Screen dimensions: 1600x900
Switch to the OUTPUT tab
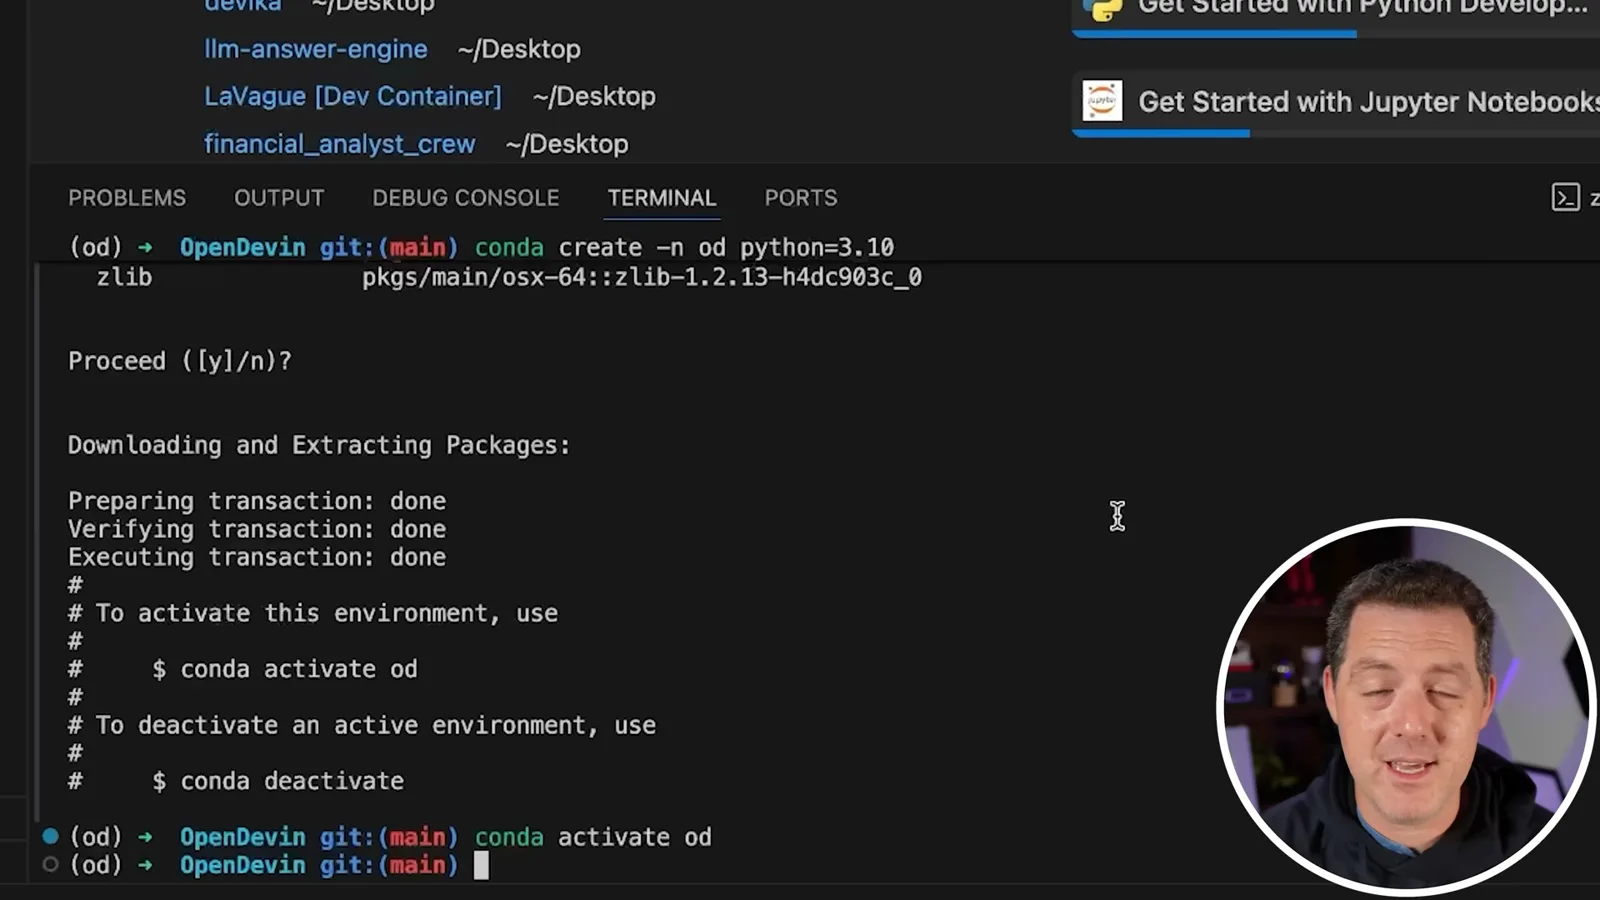point(279,198)
